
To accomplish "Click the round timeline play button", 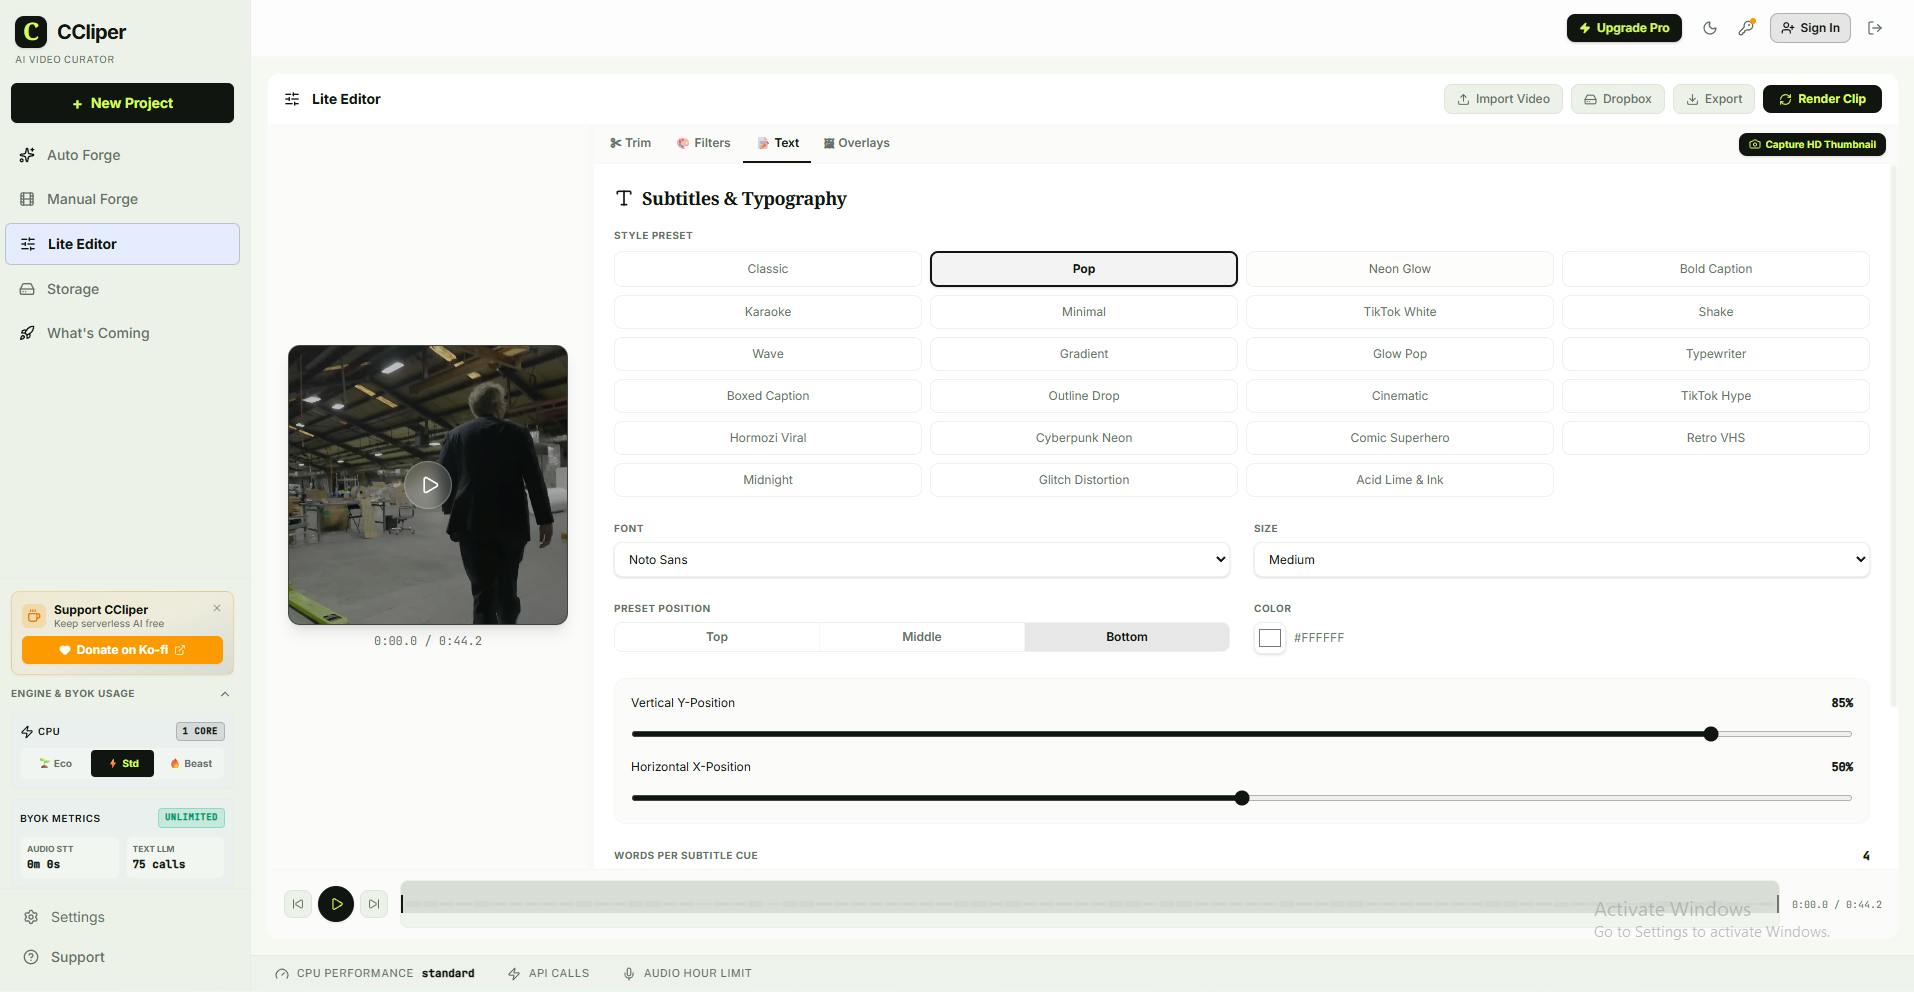I will pyautogui.click(x=336, y=904).
